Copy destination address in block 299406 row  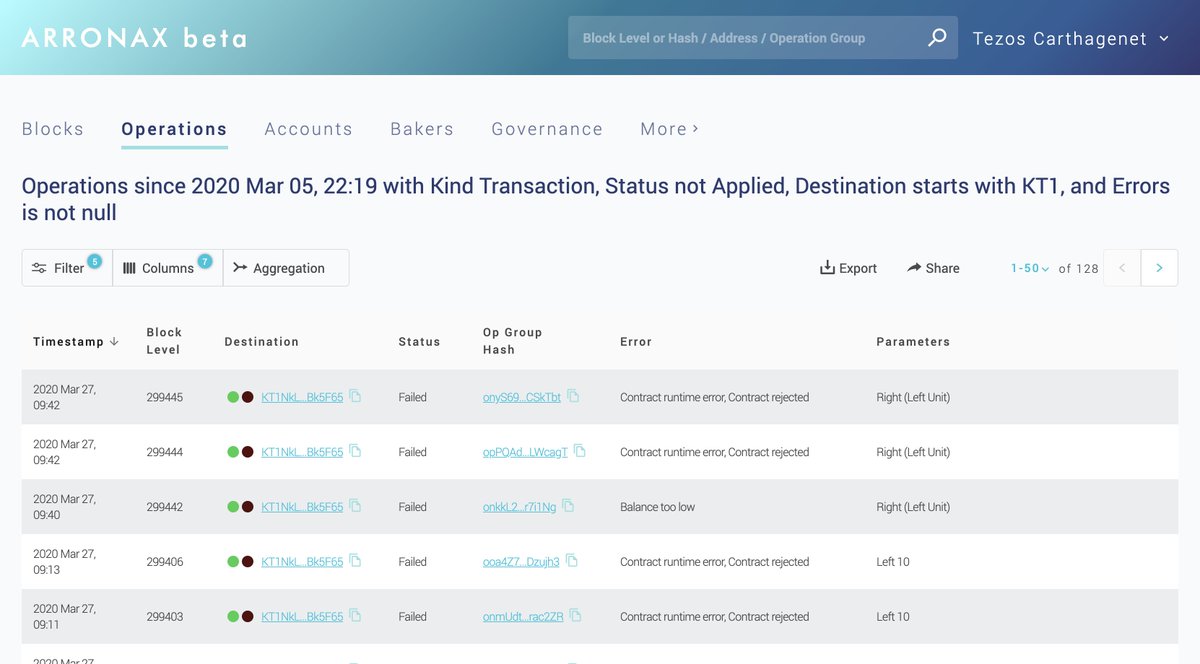pos(355,561)
